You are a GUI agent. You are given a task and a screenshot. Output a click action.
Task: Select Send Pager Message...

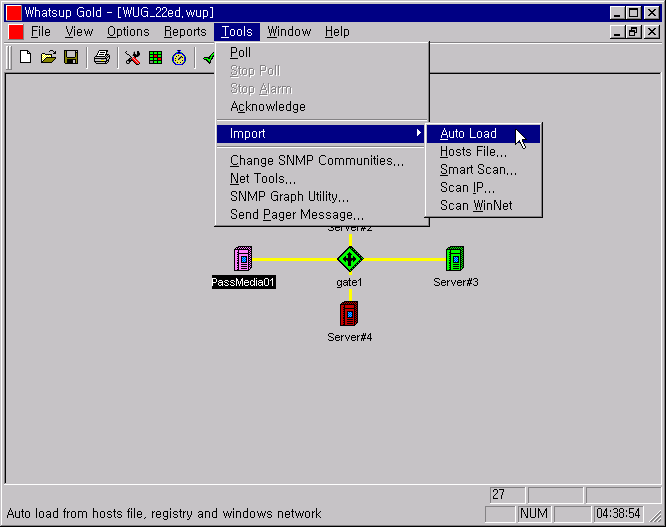coord(322,214)
